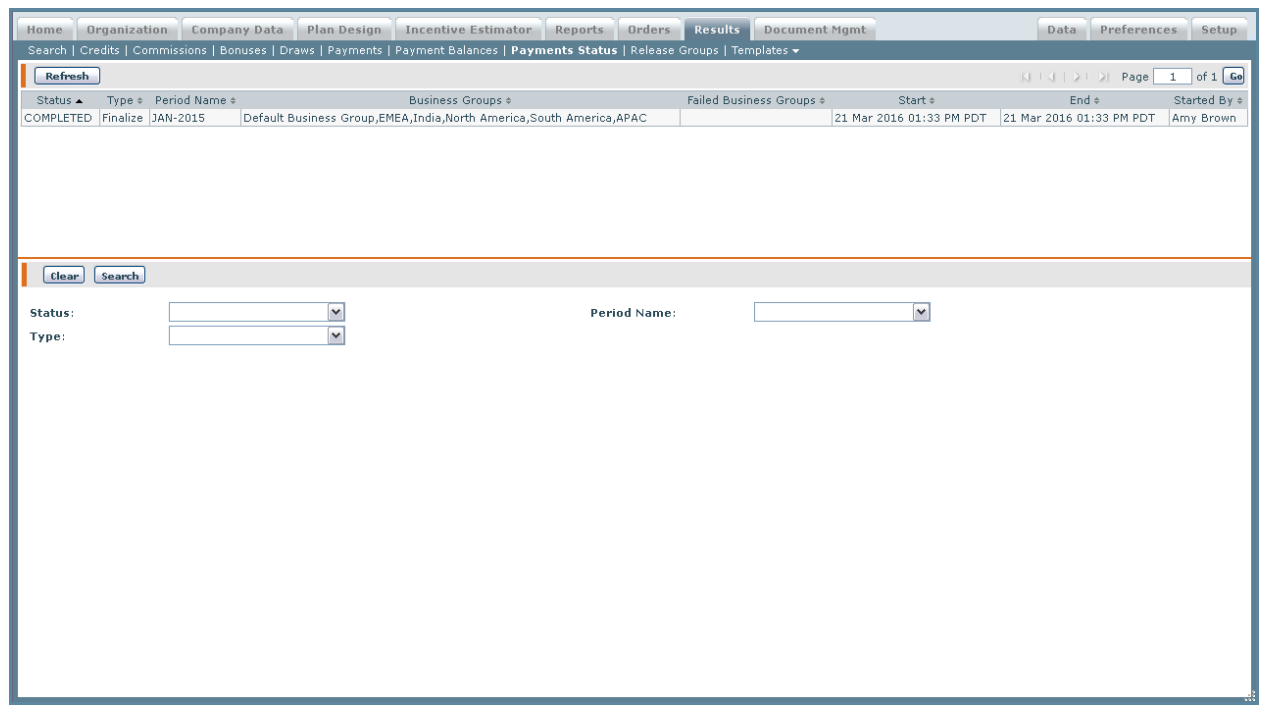The image size is (1266, 712).
Task: Expand the Period Name dropdown
Action: [x=921, y=313]
